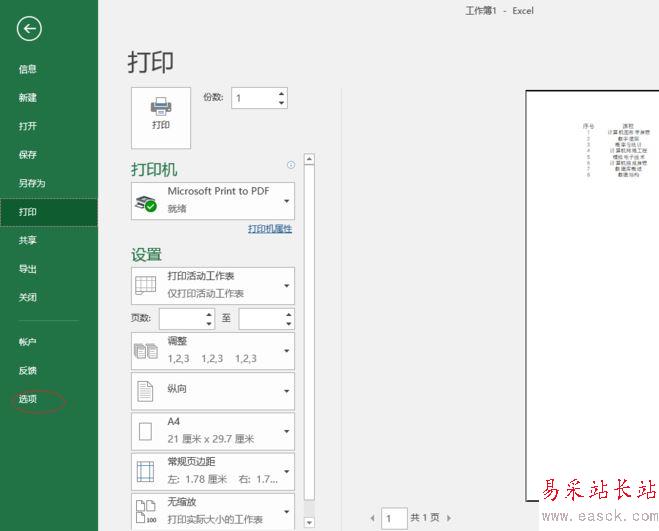Go to next preview page arrow
This screenshot has height=531, width=659.
[x=449, y=518]
